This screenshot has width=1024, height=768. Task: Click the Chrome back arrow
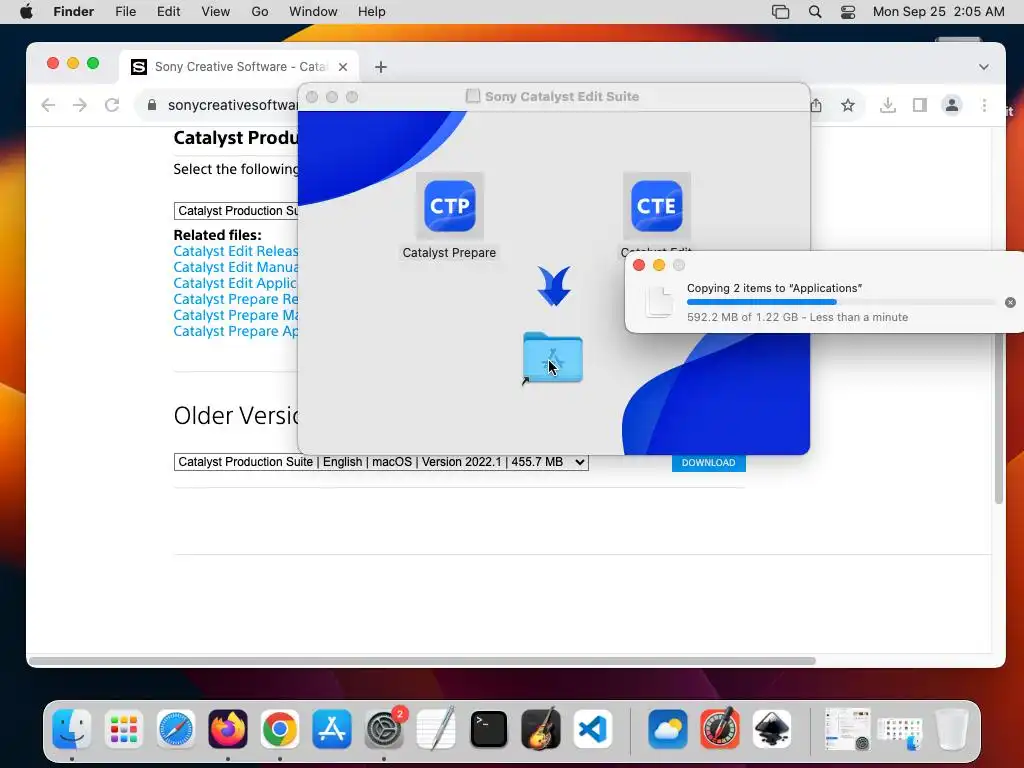(x=48, y=105)
